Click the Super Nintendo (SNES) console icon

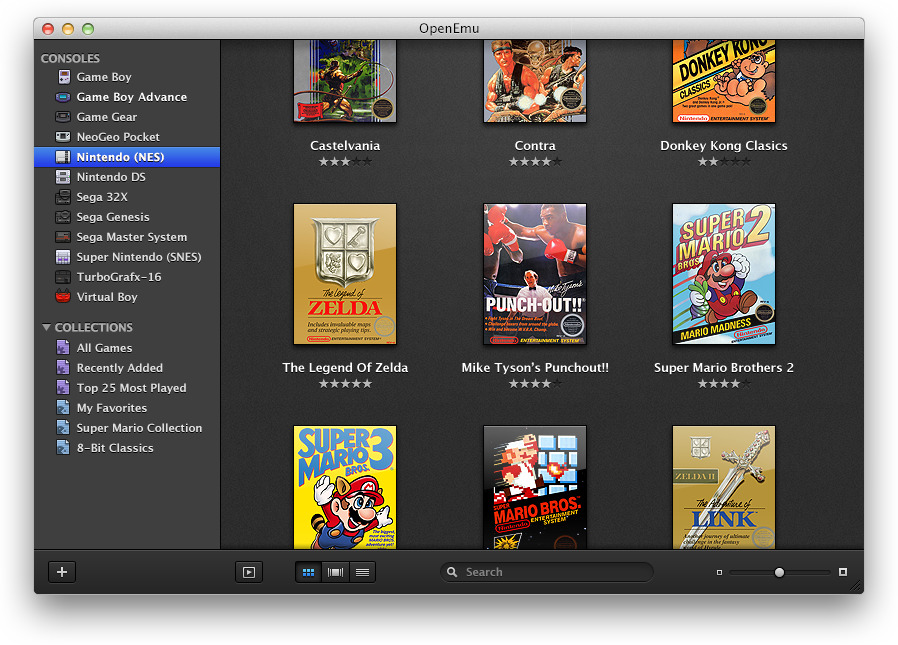click(63, 257)
